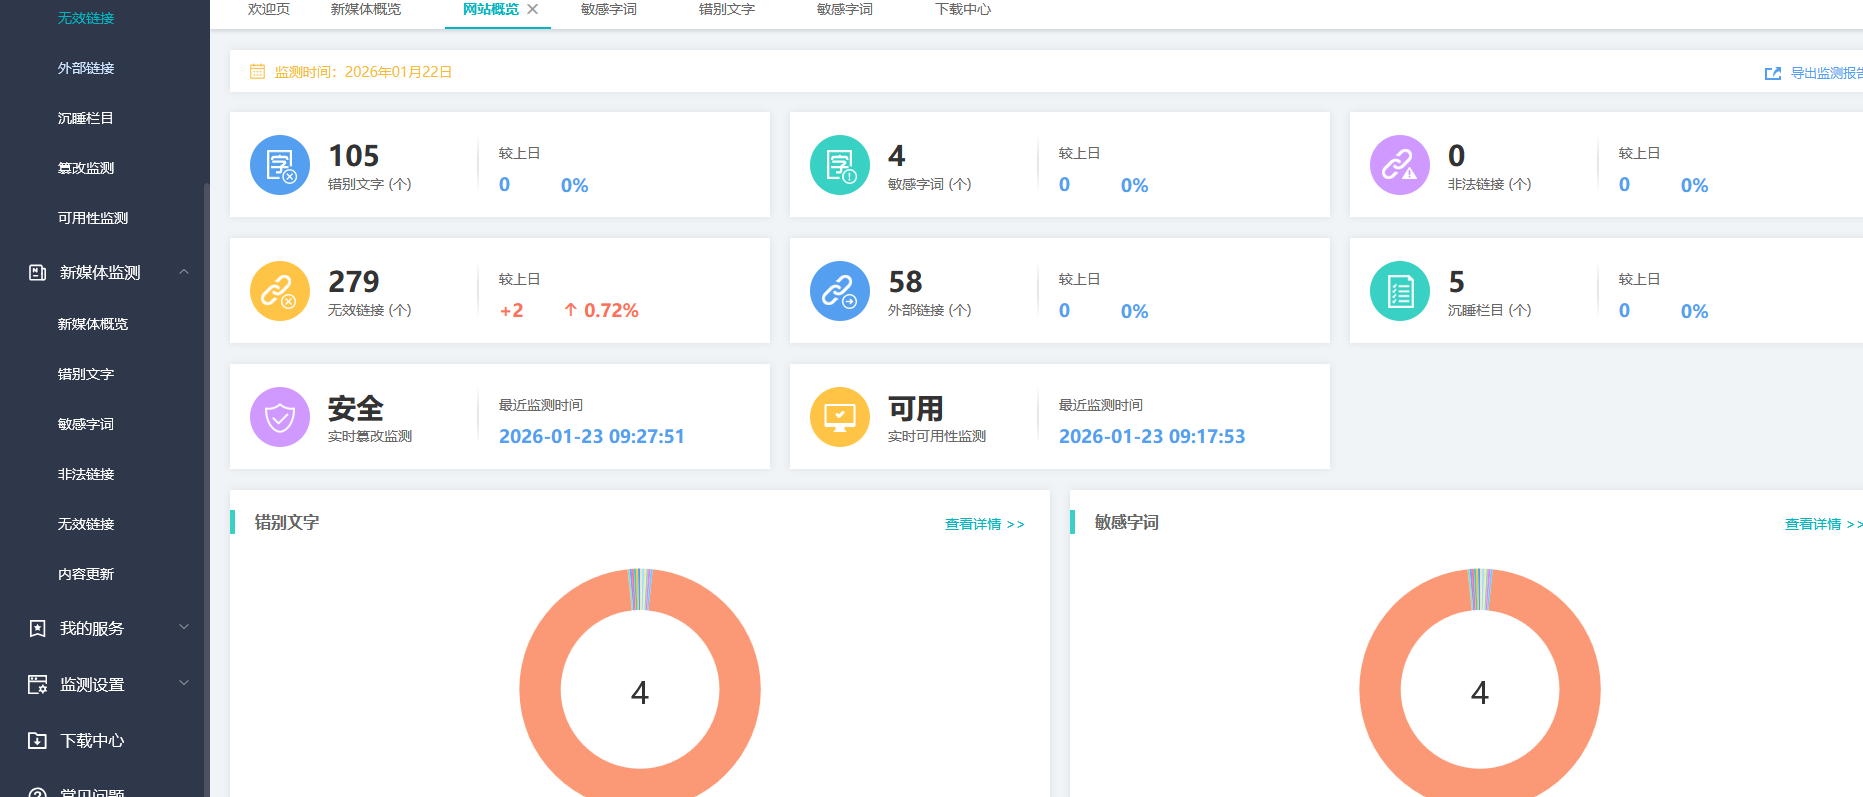This screenshot has width=1863, height=797.
Task: Click the purple 非法链接 chain icon
Action: (x=1400, y=165)
